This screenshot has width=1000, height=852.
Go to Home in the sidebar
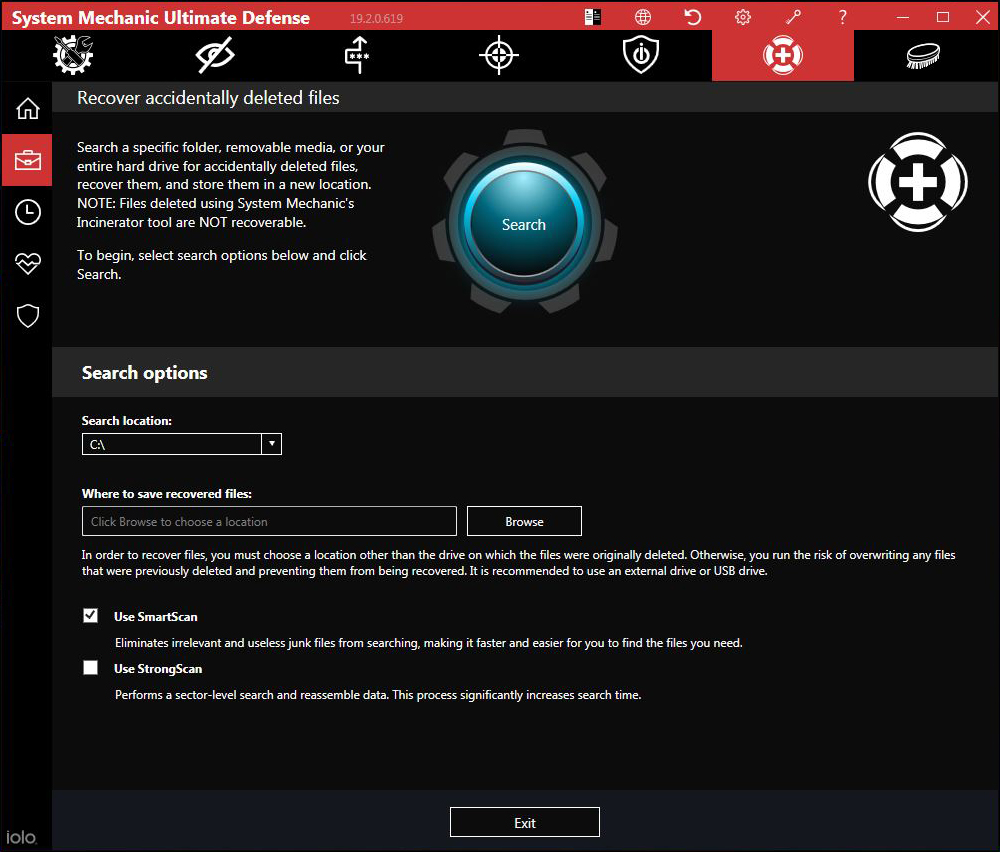point(27,108)
